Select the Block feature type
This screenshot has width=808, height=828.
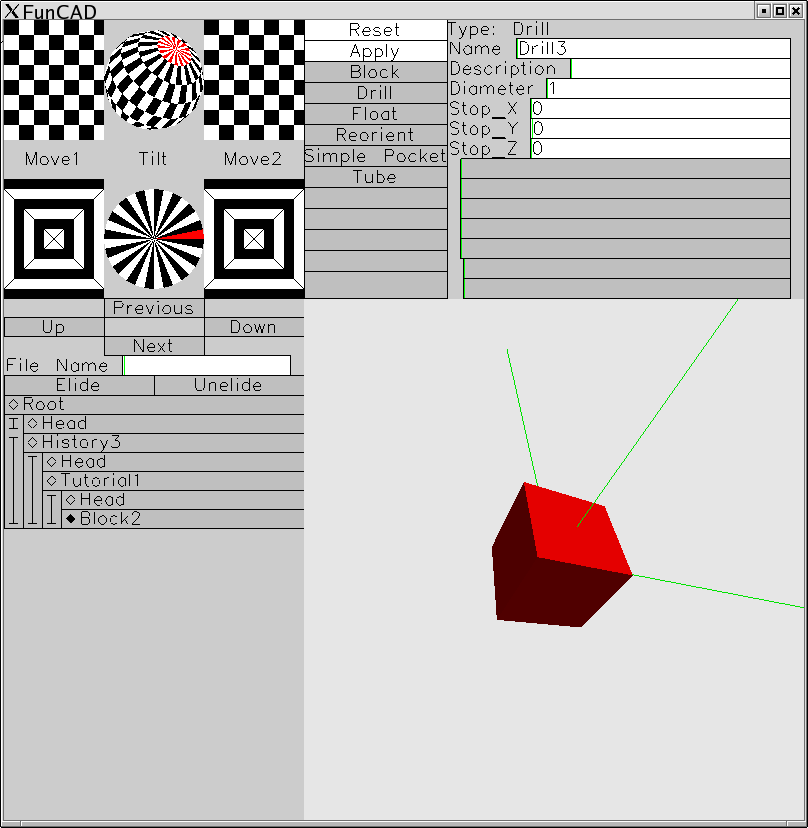click(x=375, y=72)
